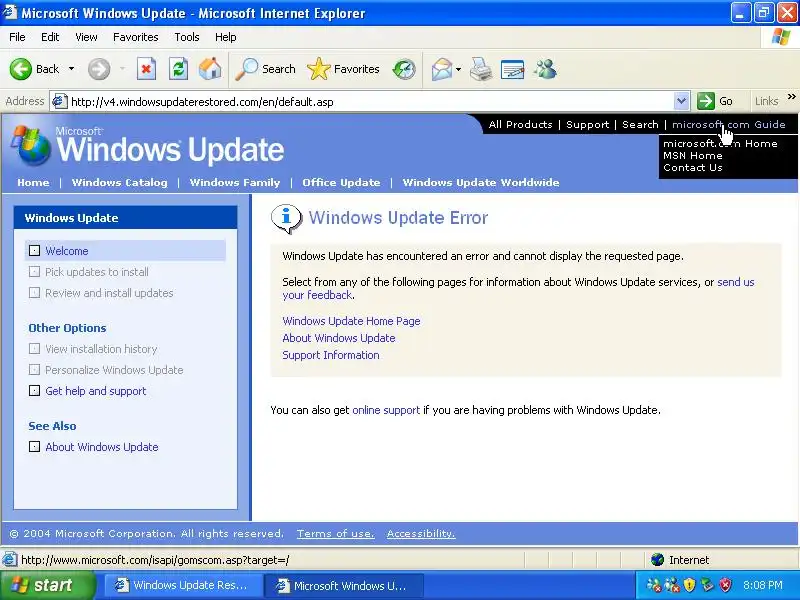Click yellow shield icon in system tray
The image size is (800, 600).
pyautogui.click(x=689, y=585)
